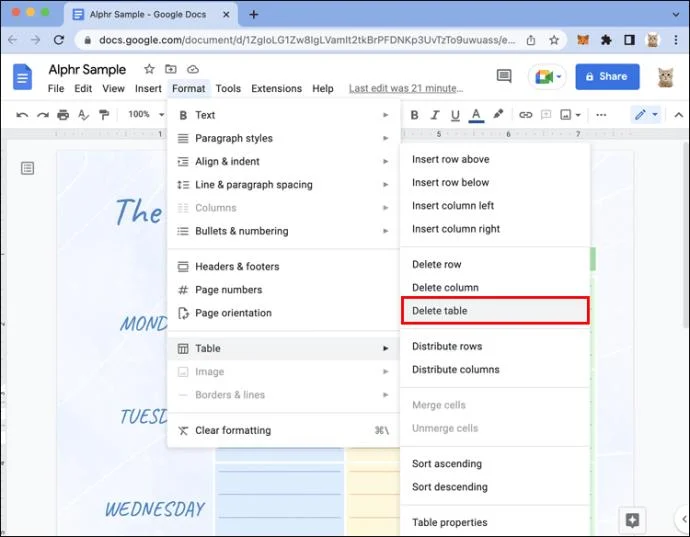Open the zoom 100% dropdown

[x=146, y=114]
